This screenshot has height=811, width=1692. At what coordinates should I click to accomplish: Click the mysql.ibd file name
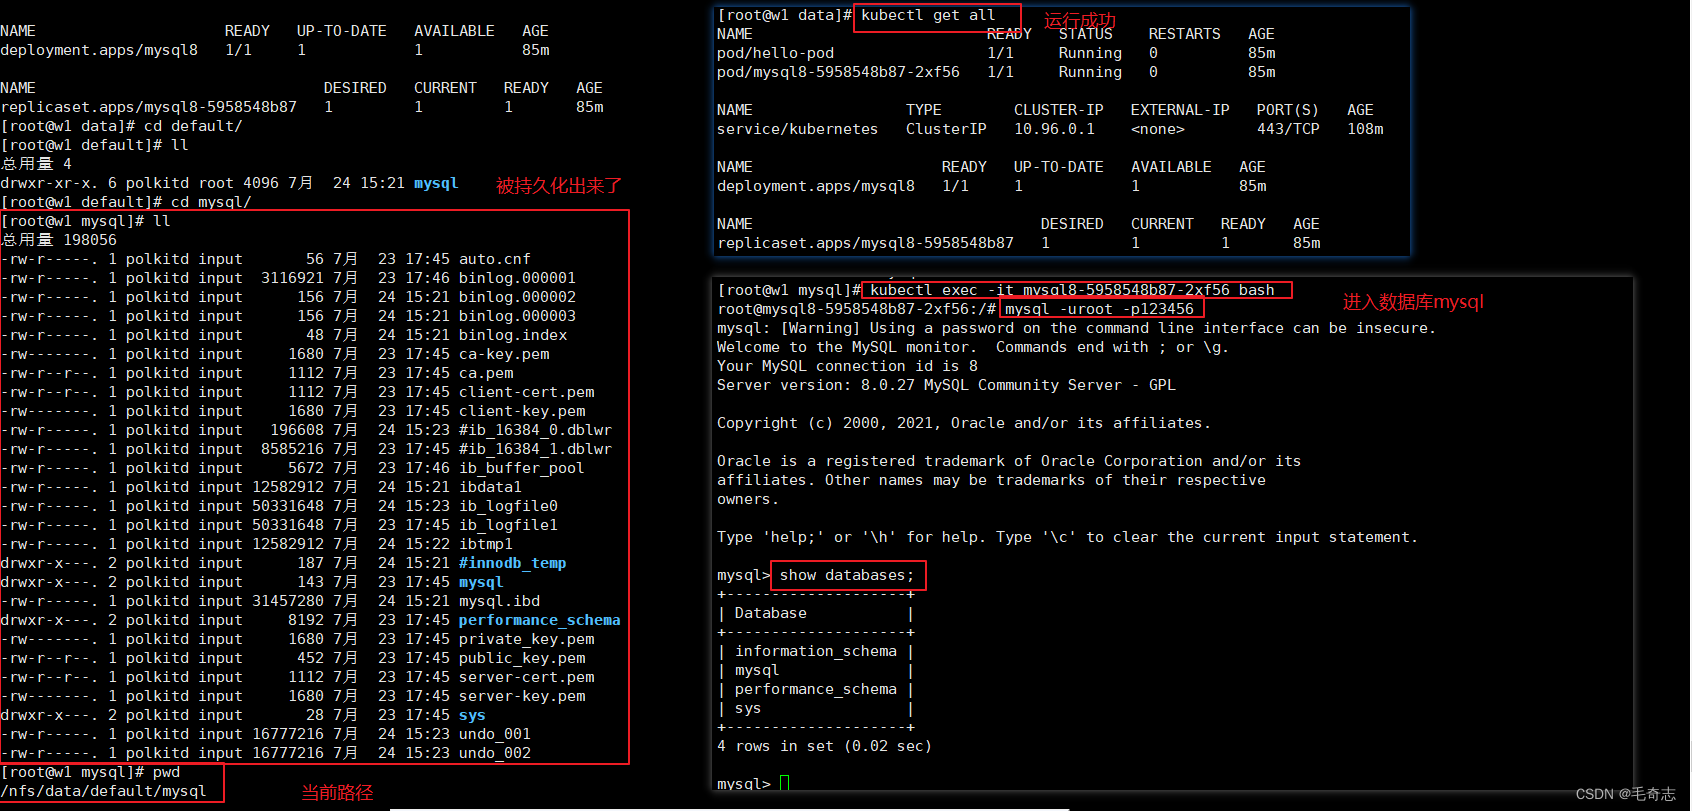point(499,601)
